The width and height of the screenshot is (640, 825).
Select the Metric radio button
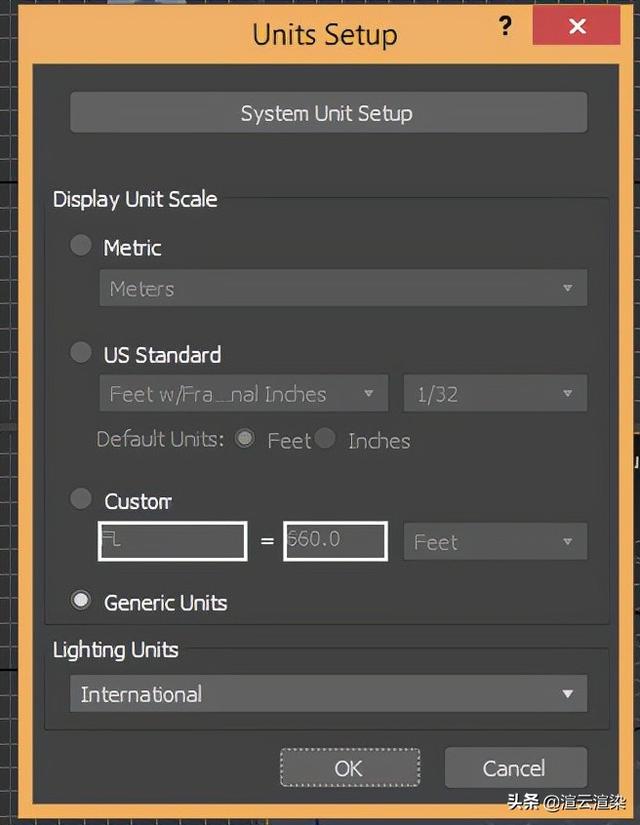(81, 246)
